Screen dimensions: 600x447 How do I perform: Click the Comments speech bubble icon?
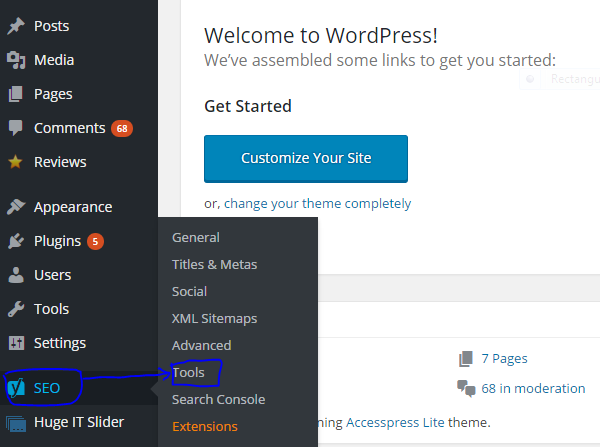point(16,128)
